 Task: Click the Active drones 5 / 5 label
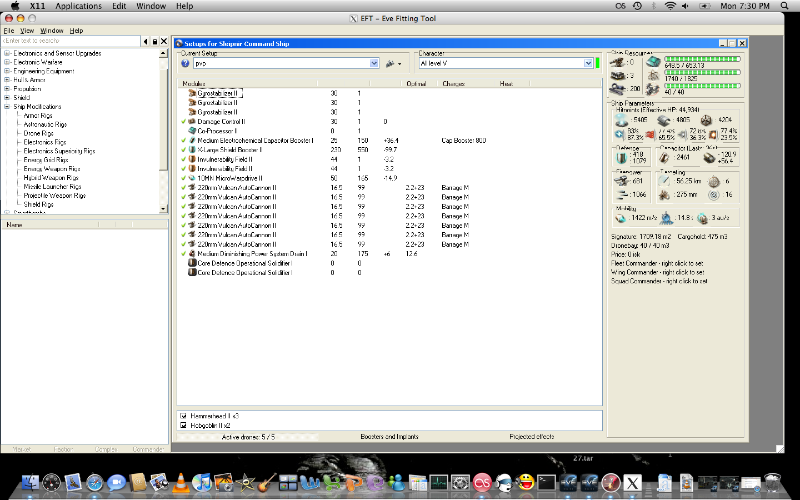(x=248, y=437)
